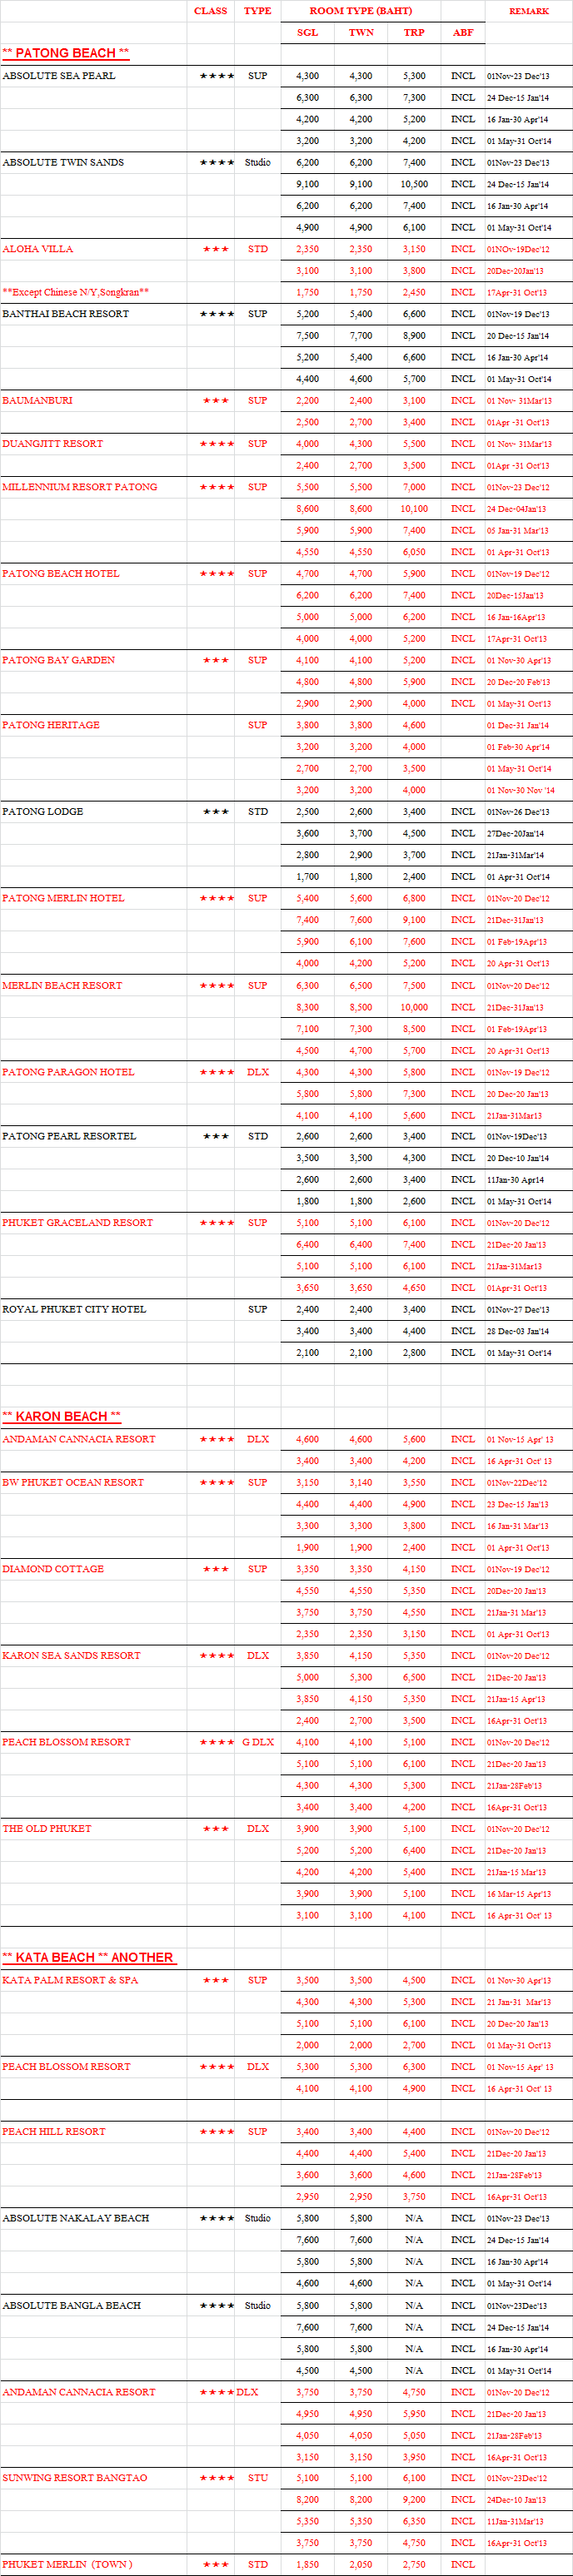
Task: Select MERLIN BEACH RESORT hotel name
Action: [x=62, y=985]
